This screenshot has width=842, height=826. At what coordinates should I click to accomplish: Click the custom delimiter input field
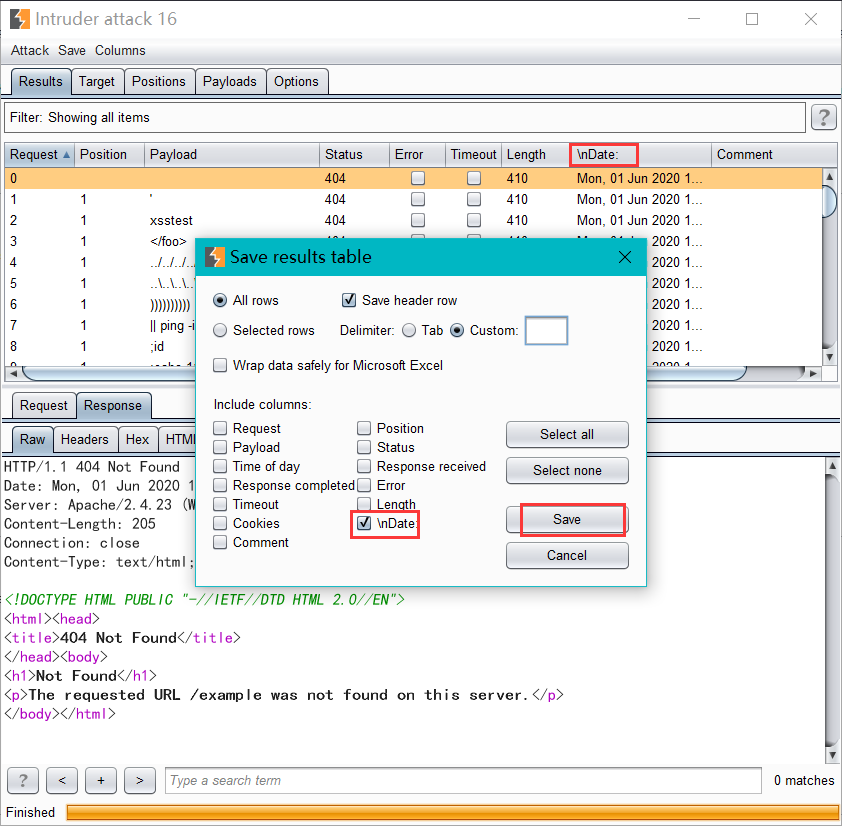click(x=546, y=330)
